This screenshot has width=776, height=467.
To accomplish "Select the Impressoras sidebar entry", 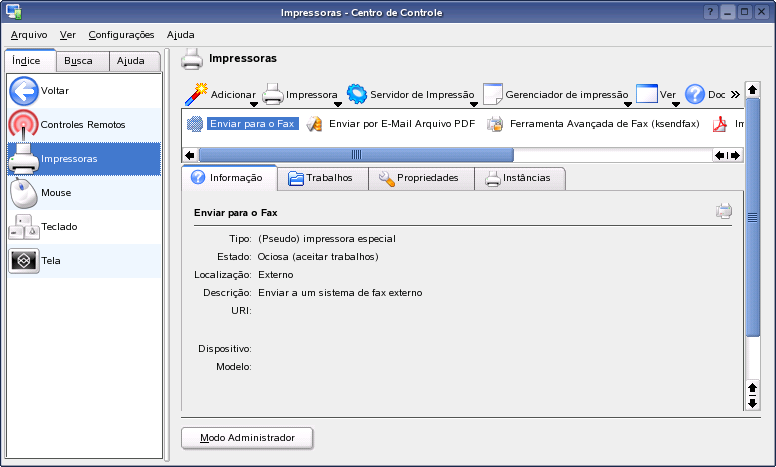I will [x=85, y=159].
